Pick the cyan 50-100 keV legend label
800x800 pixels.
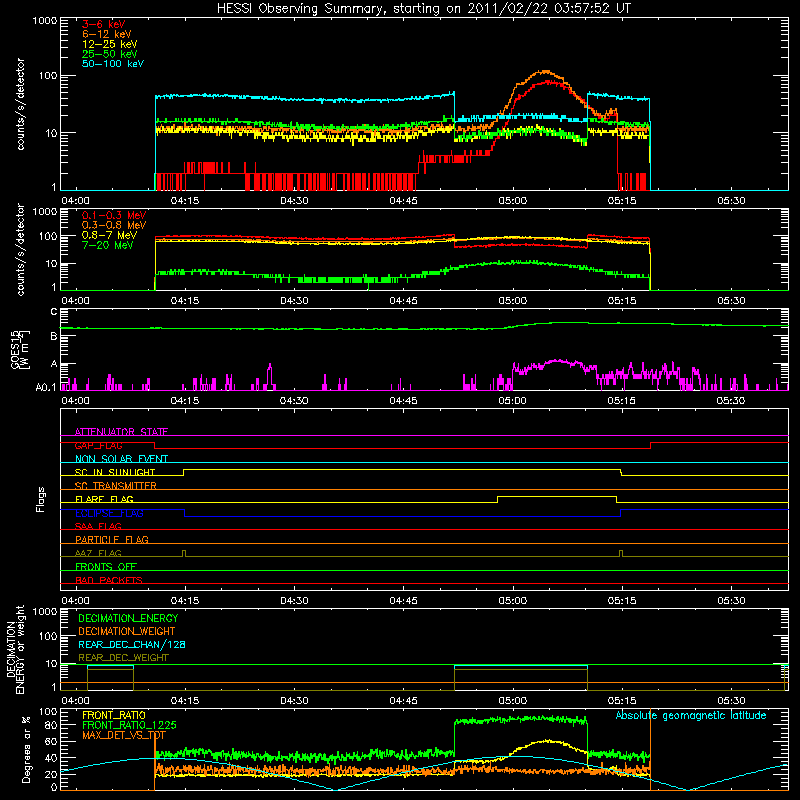[113, 64]
